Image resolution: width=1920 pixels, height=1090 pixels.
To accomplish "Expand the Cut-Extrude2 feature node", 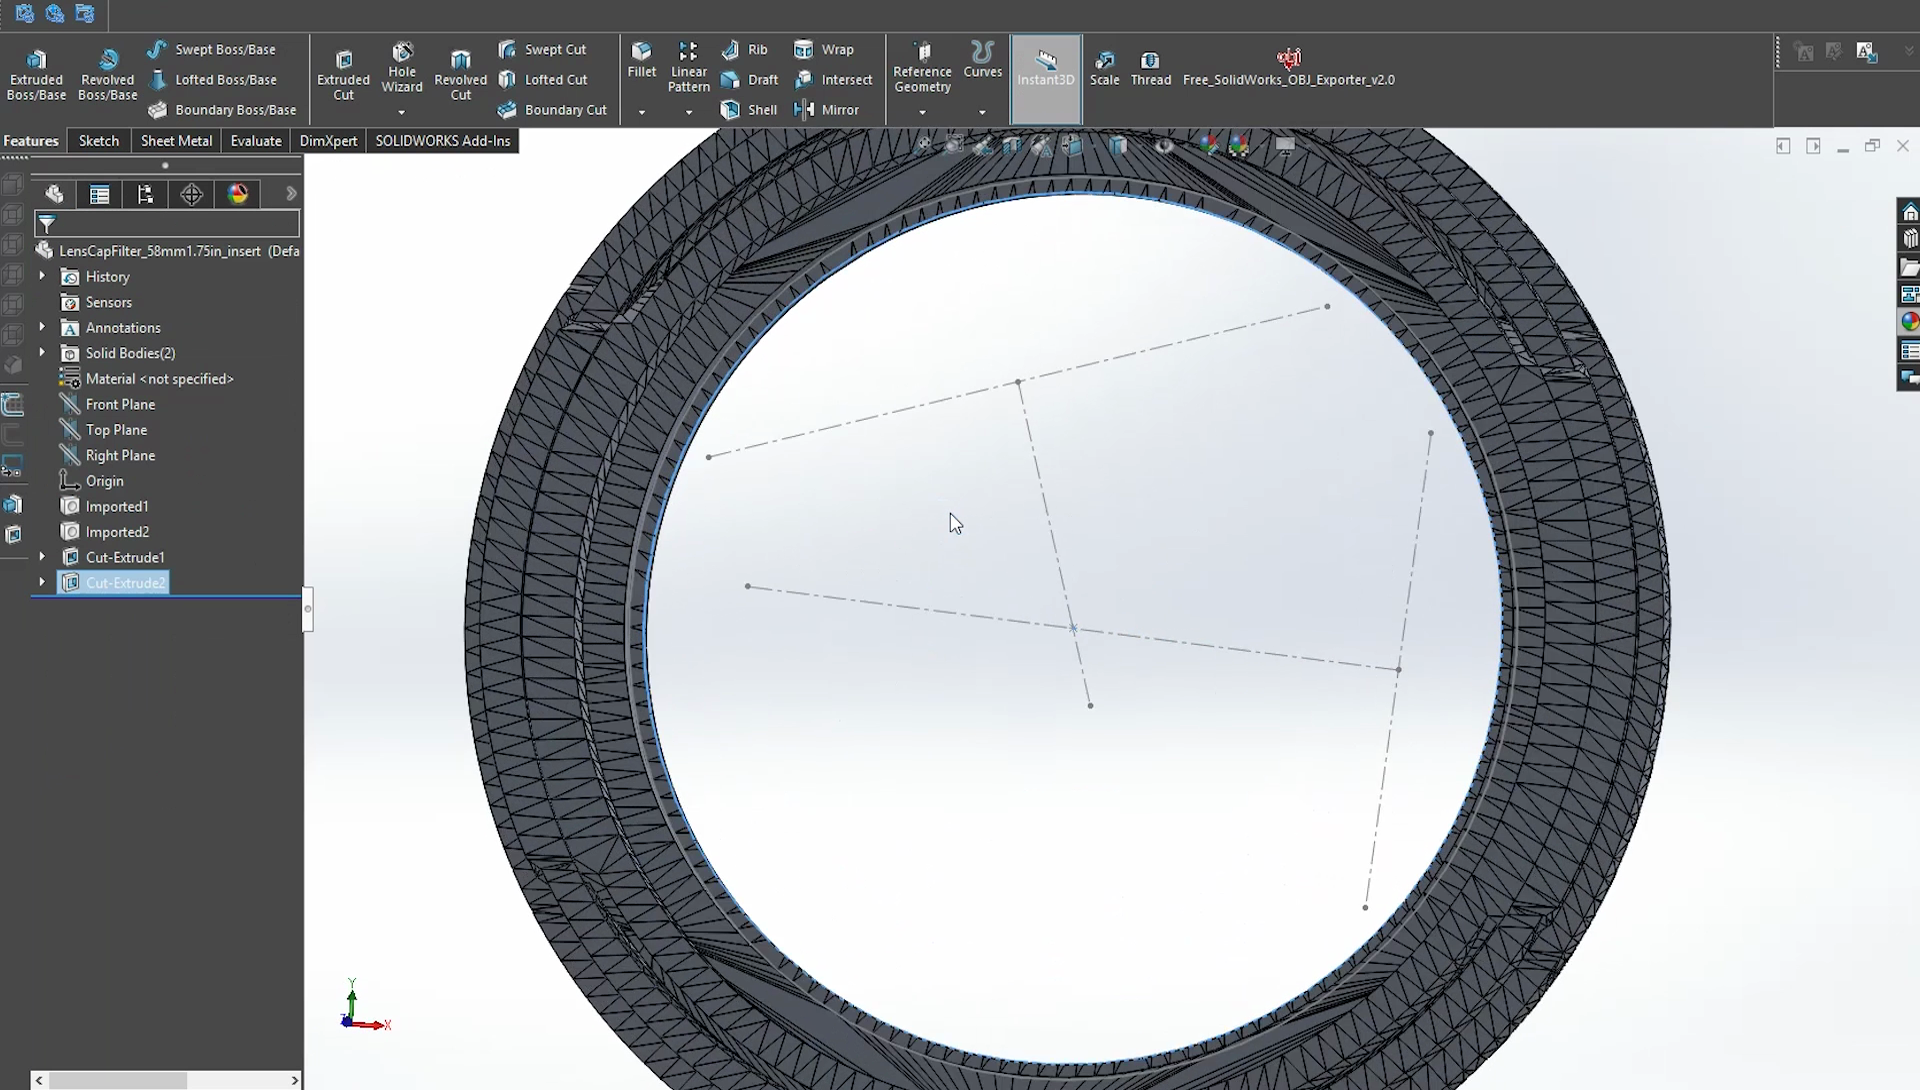I will (x=42, y=582).
